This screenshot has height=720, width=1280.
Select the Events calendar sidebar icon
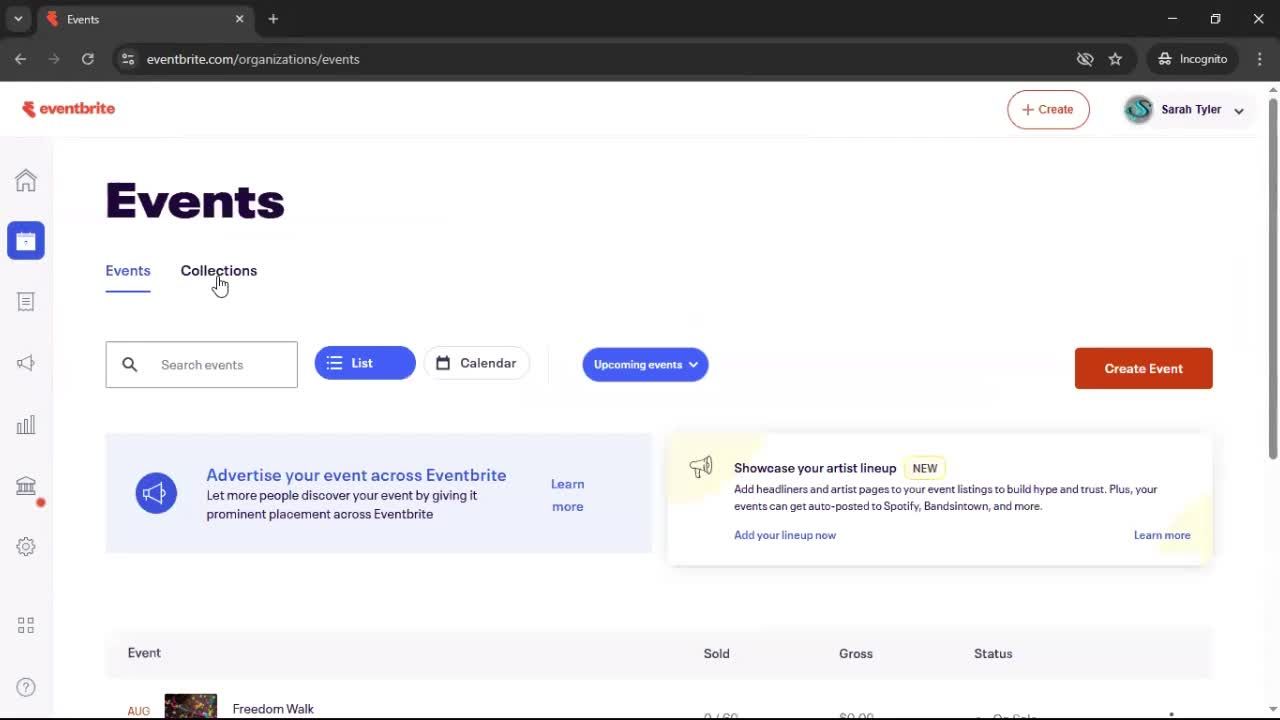coord(26,241)
